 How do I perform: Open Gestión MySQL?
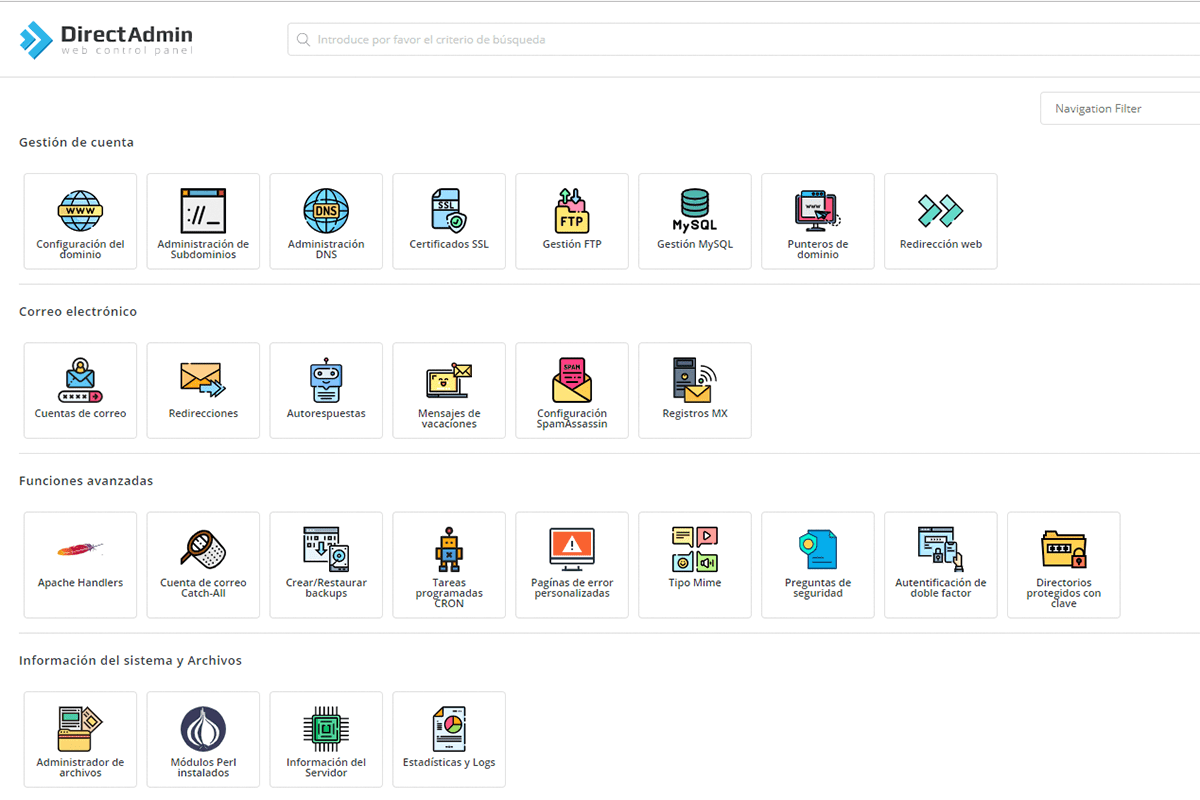coord(694,221)
